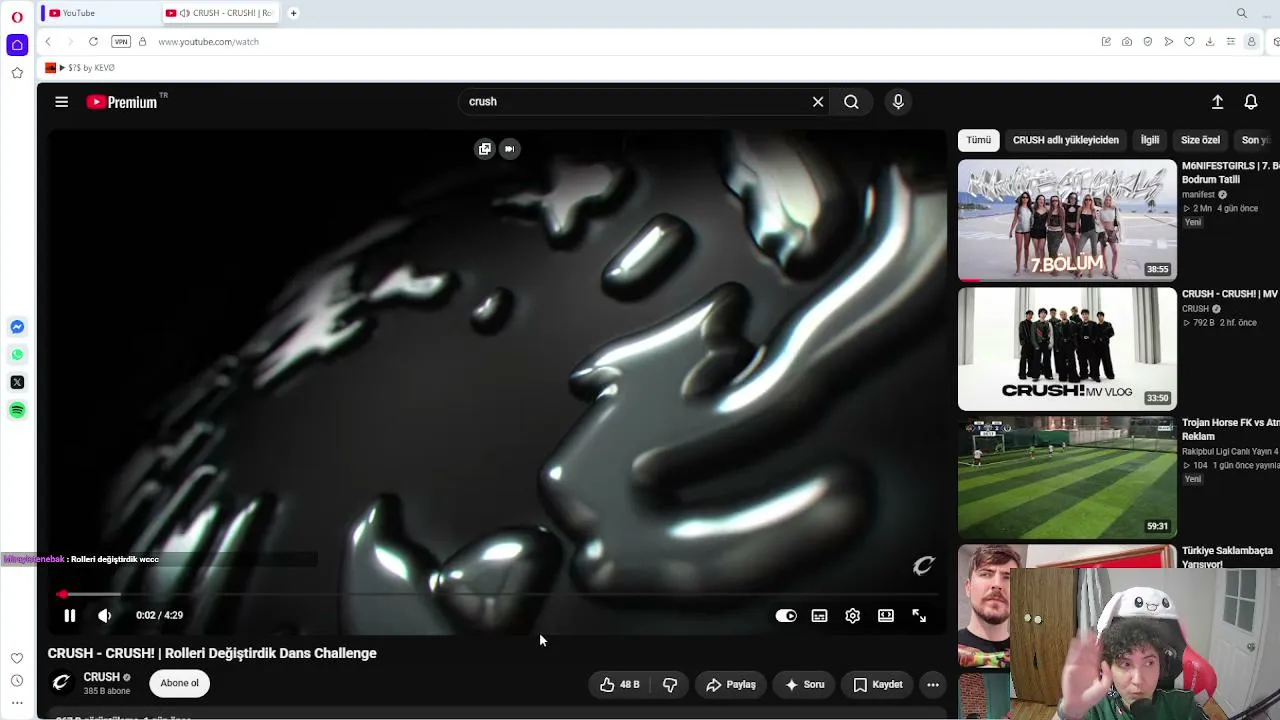Focus the address bar URL
The image size is (1280, 720).
(208, 42)
